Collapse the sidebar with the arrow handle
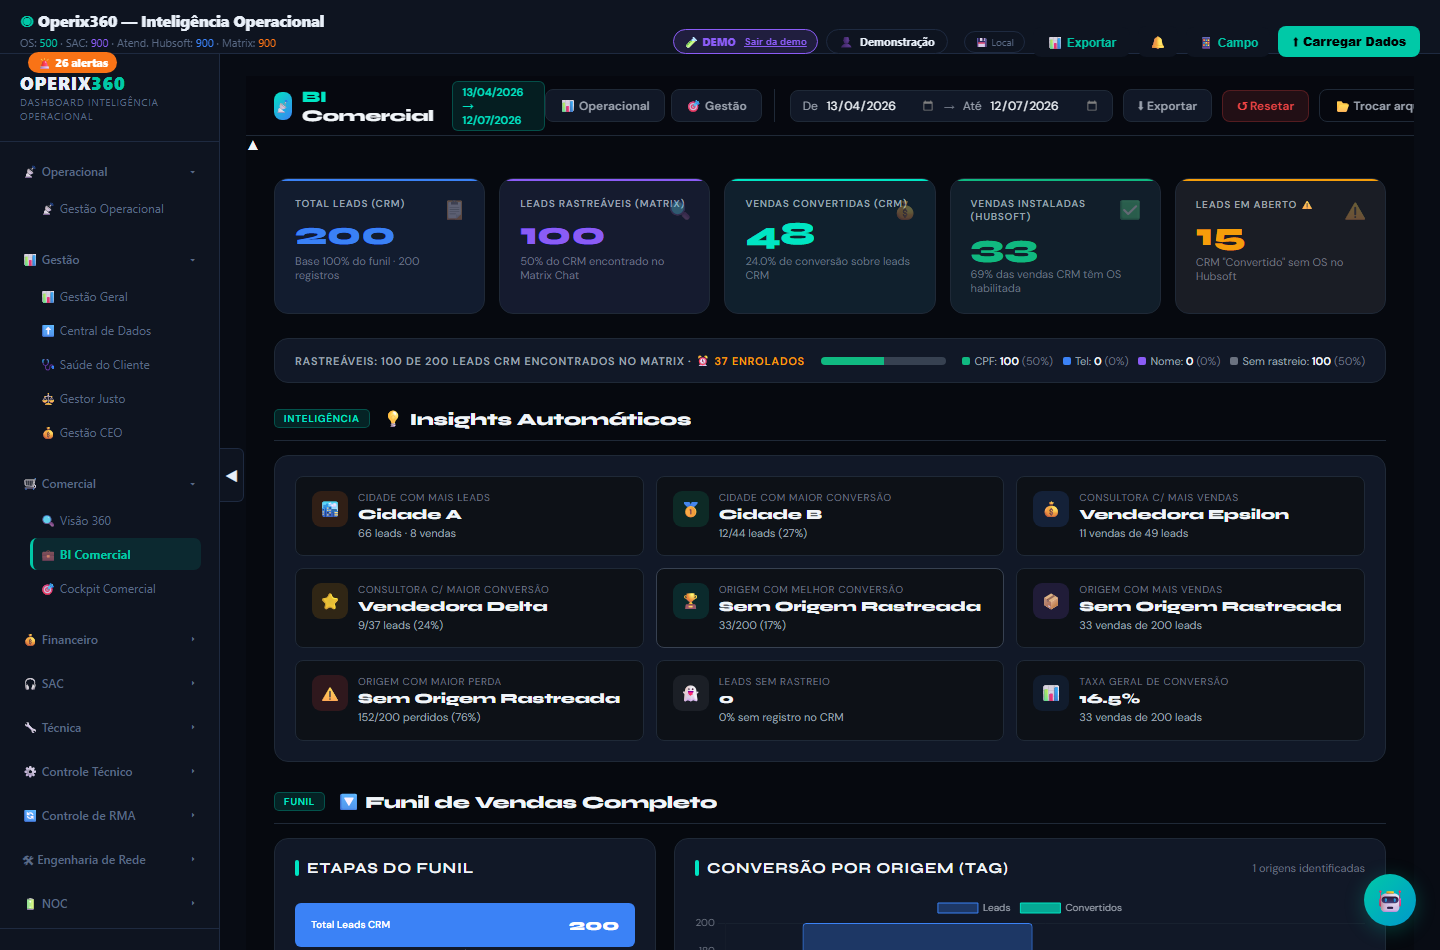The height and width of the screenshot is (950, 1440). pos(232,476)
